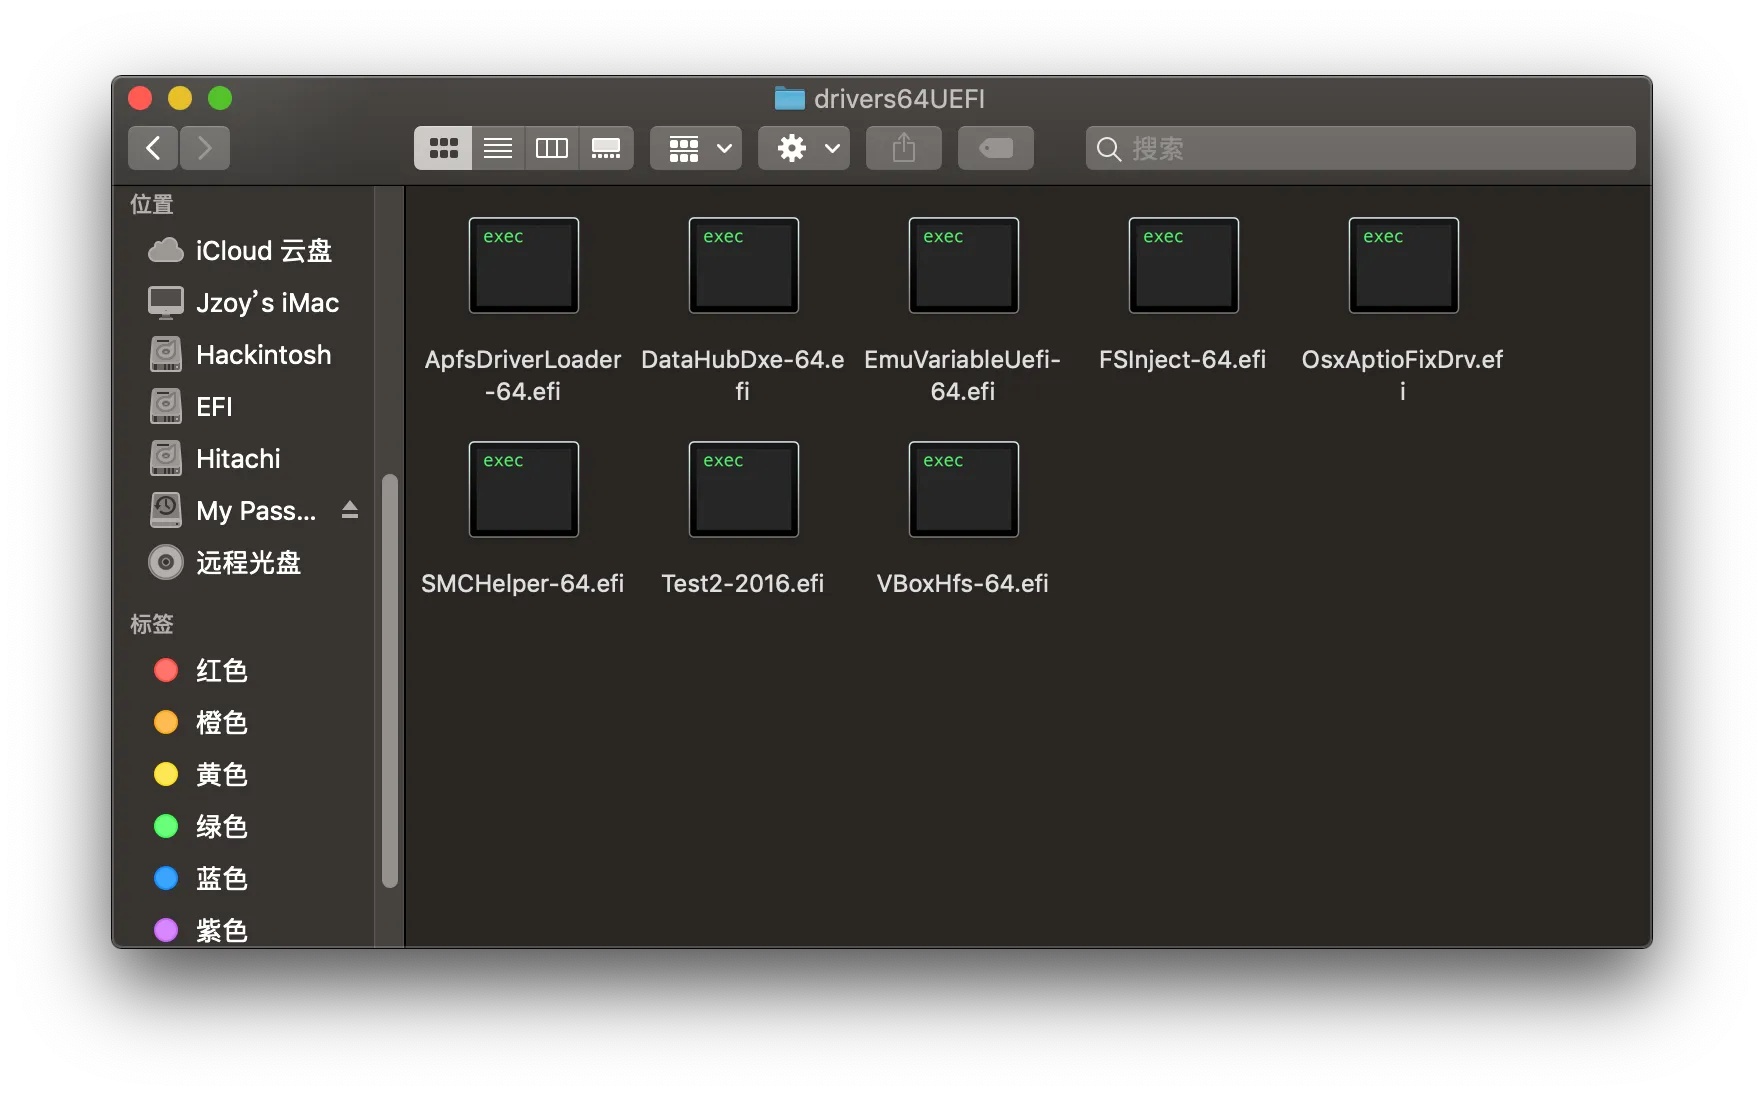This screenshot has width=1764, height=1096.
Task: Switch to column view mode
Action: point(552,148)
